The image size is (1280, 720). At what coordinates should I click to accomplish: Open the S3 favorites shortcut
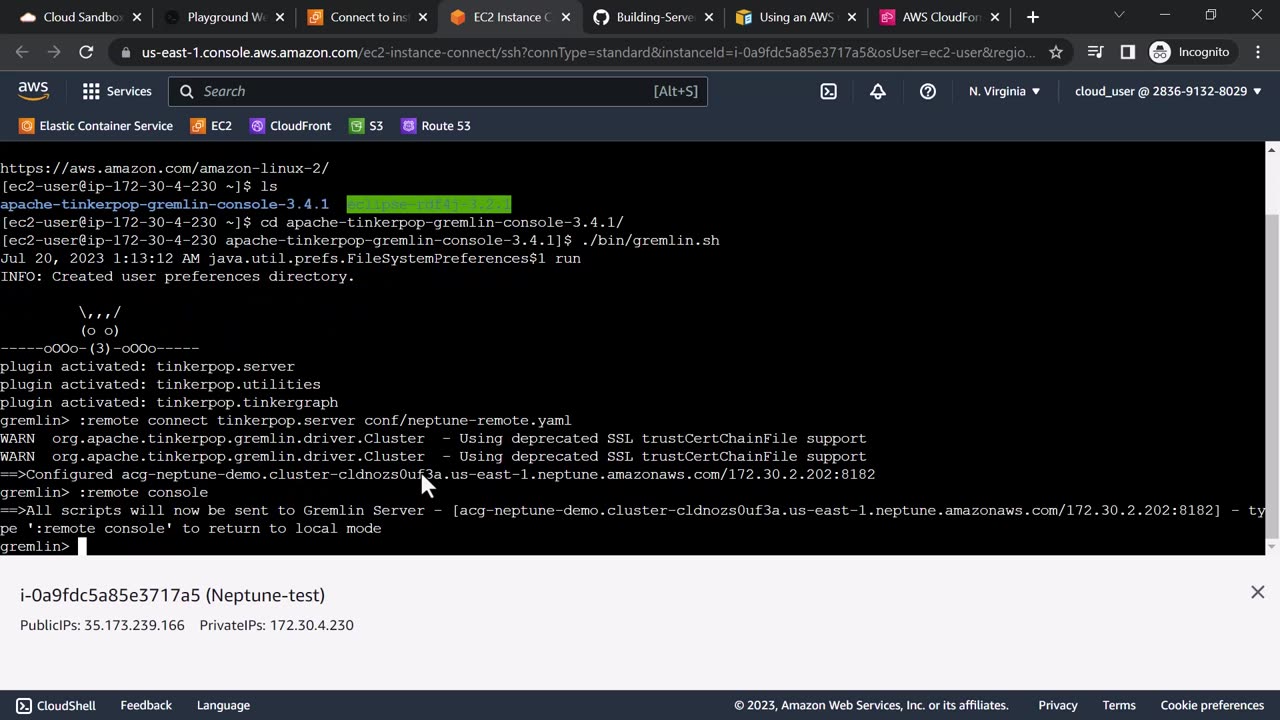pyautogui.click(x=366, y=126)
